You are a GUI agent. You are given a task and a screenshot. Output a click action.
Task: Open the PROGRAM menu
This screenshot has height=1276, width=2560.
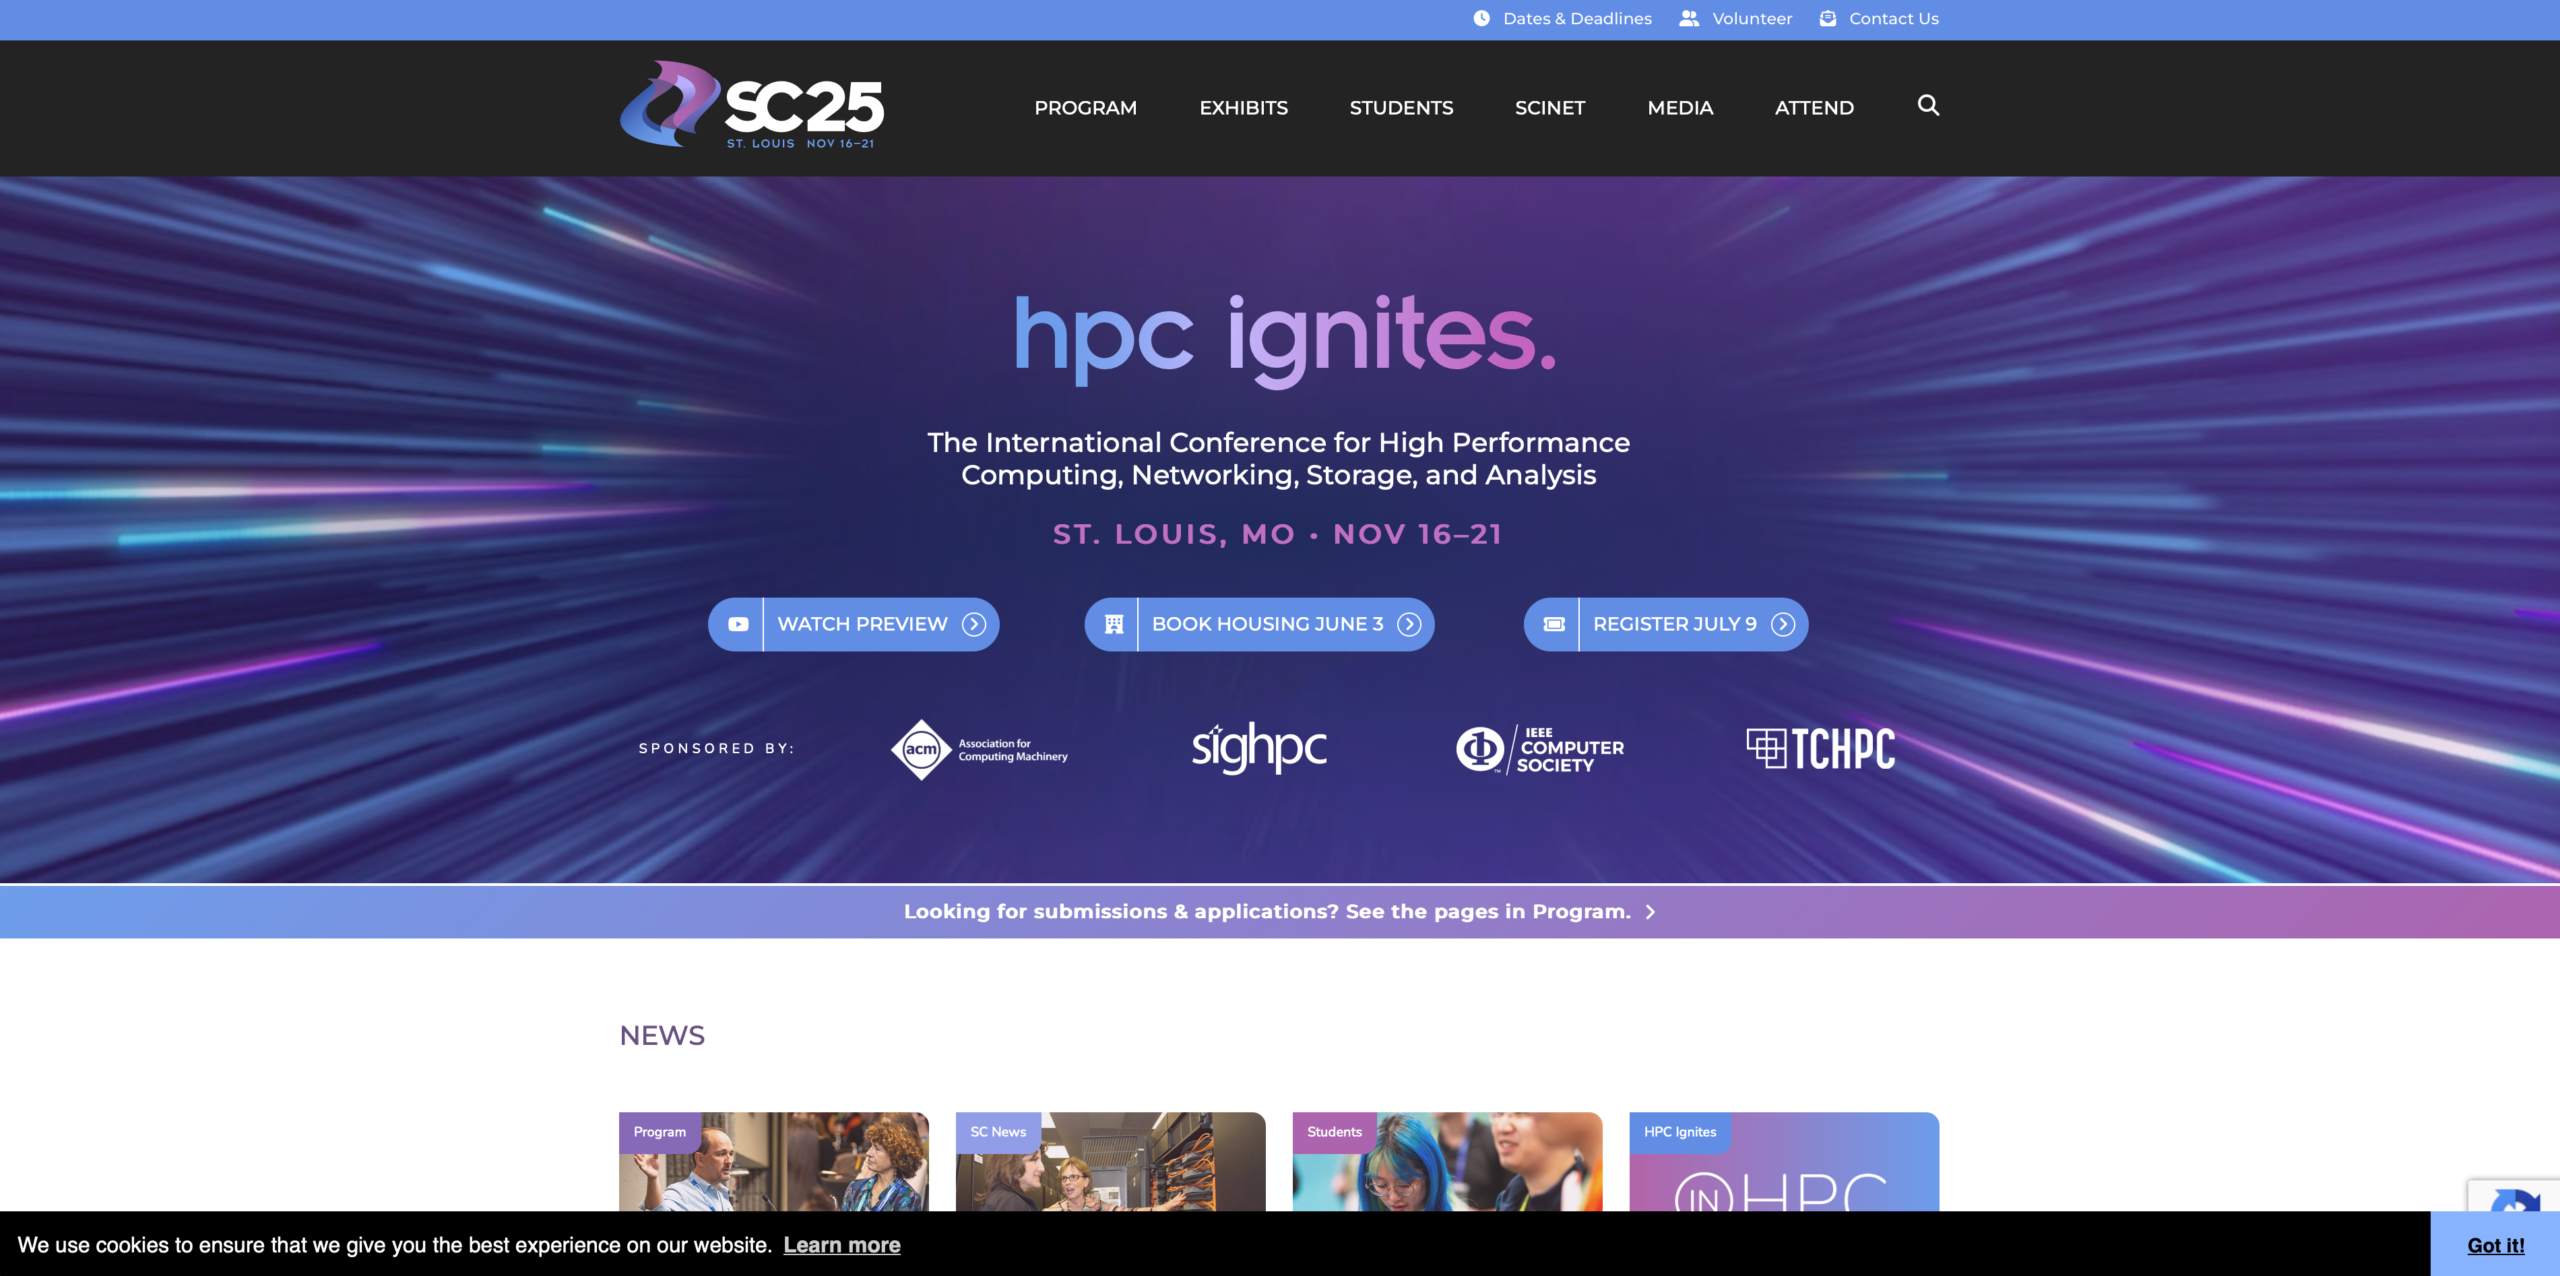1085,107
